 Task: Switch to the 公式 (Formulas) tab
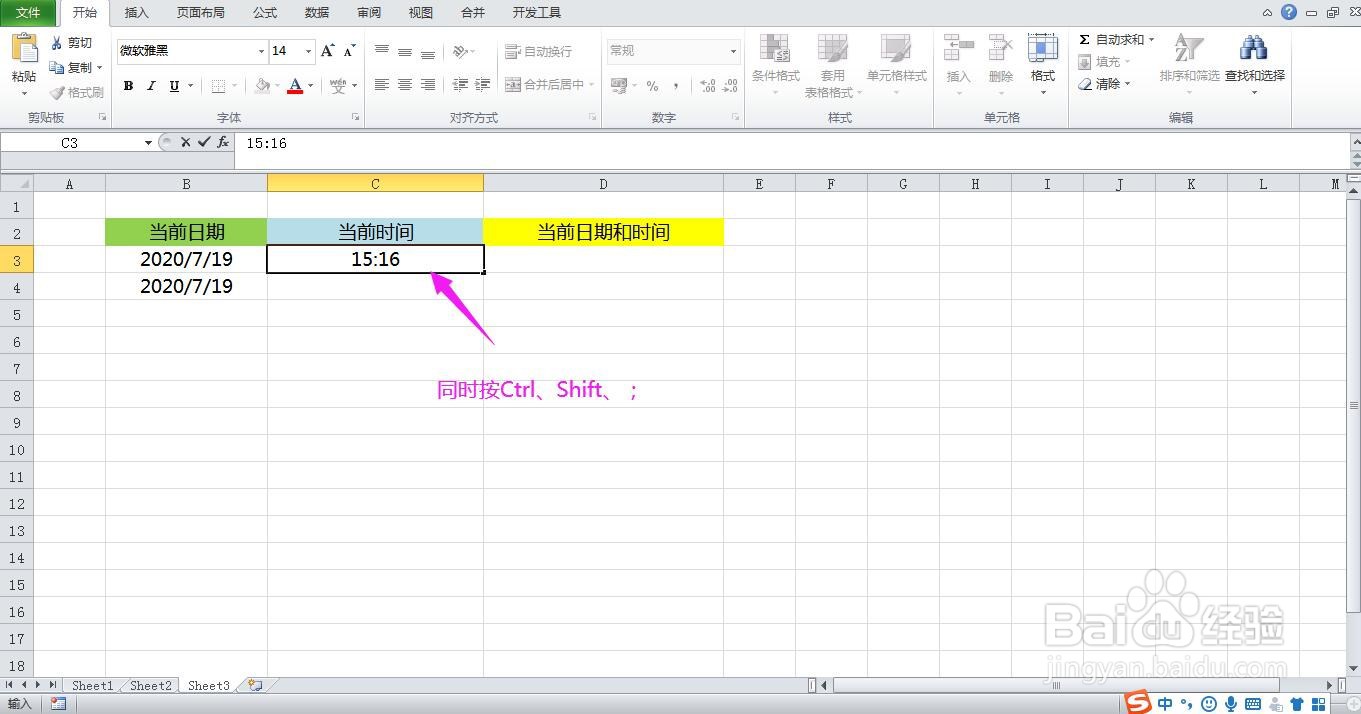click(265, 12)
